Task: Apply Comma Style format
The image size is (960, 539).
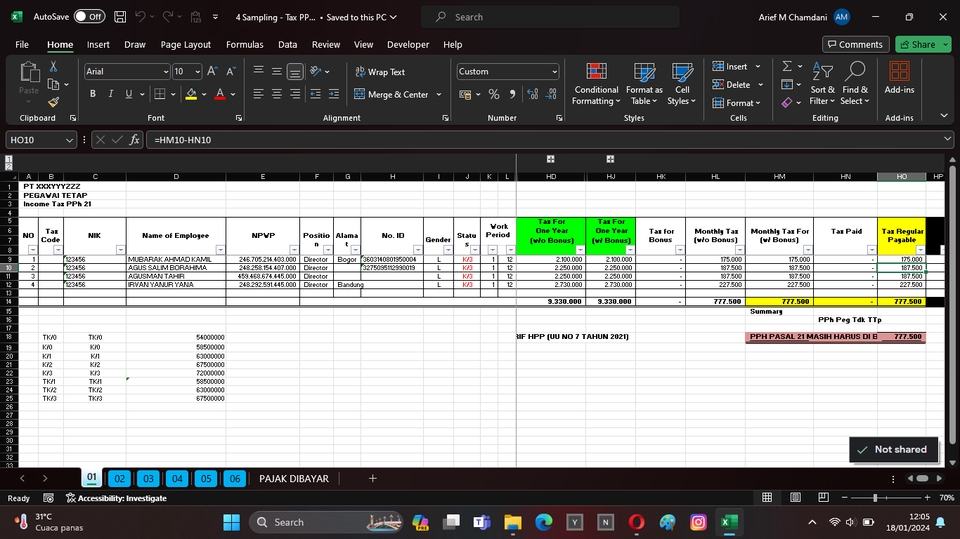Action: point(512,94)
